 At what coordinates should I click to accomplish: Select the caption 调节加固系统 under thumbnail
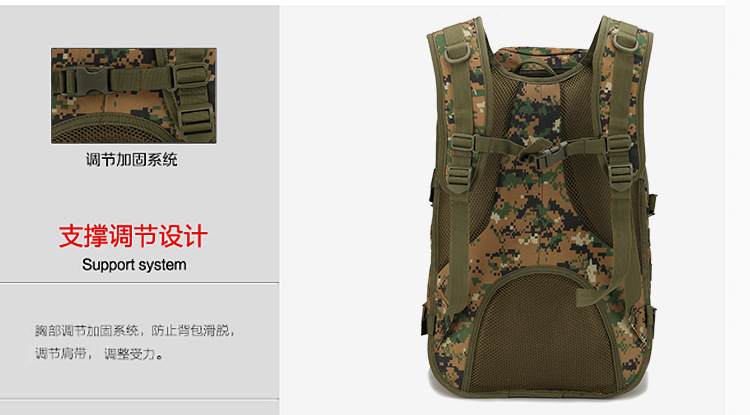(x=132, y=160)
